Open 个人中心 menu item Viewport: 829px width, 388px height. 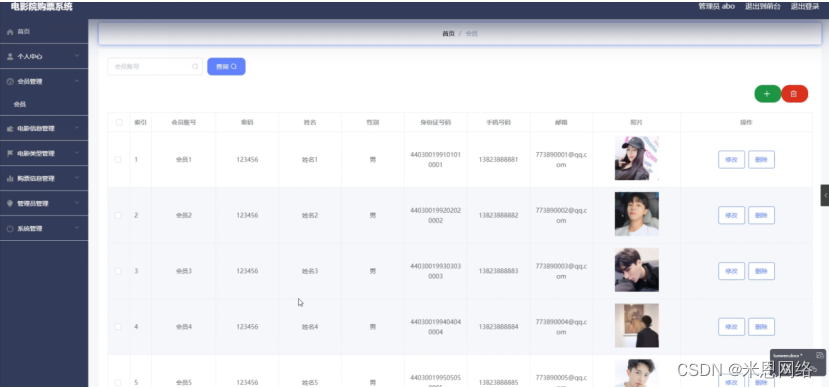click(x=44, y=57)
